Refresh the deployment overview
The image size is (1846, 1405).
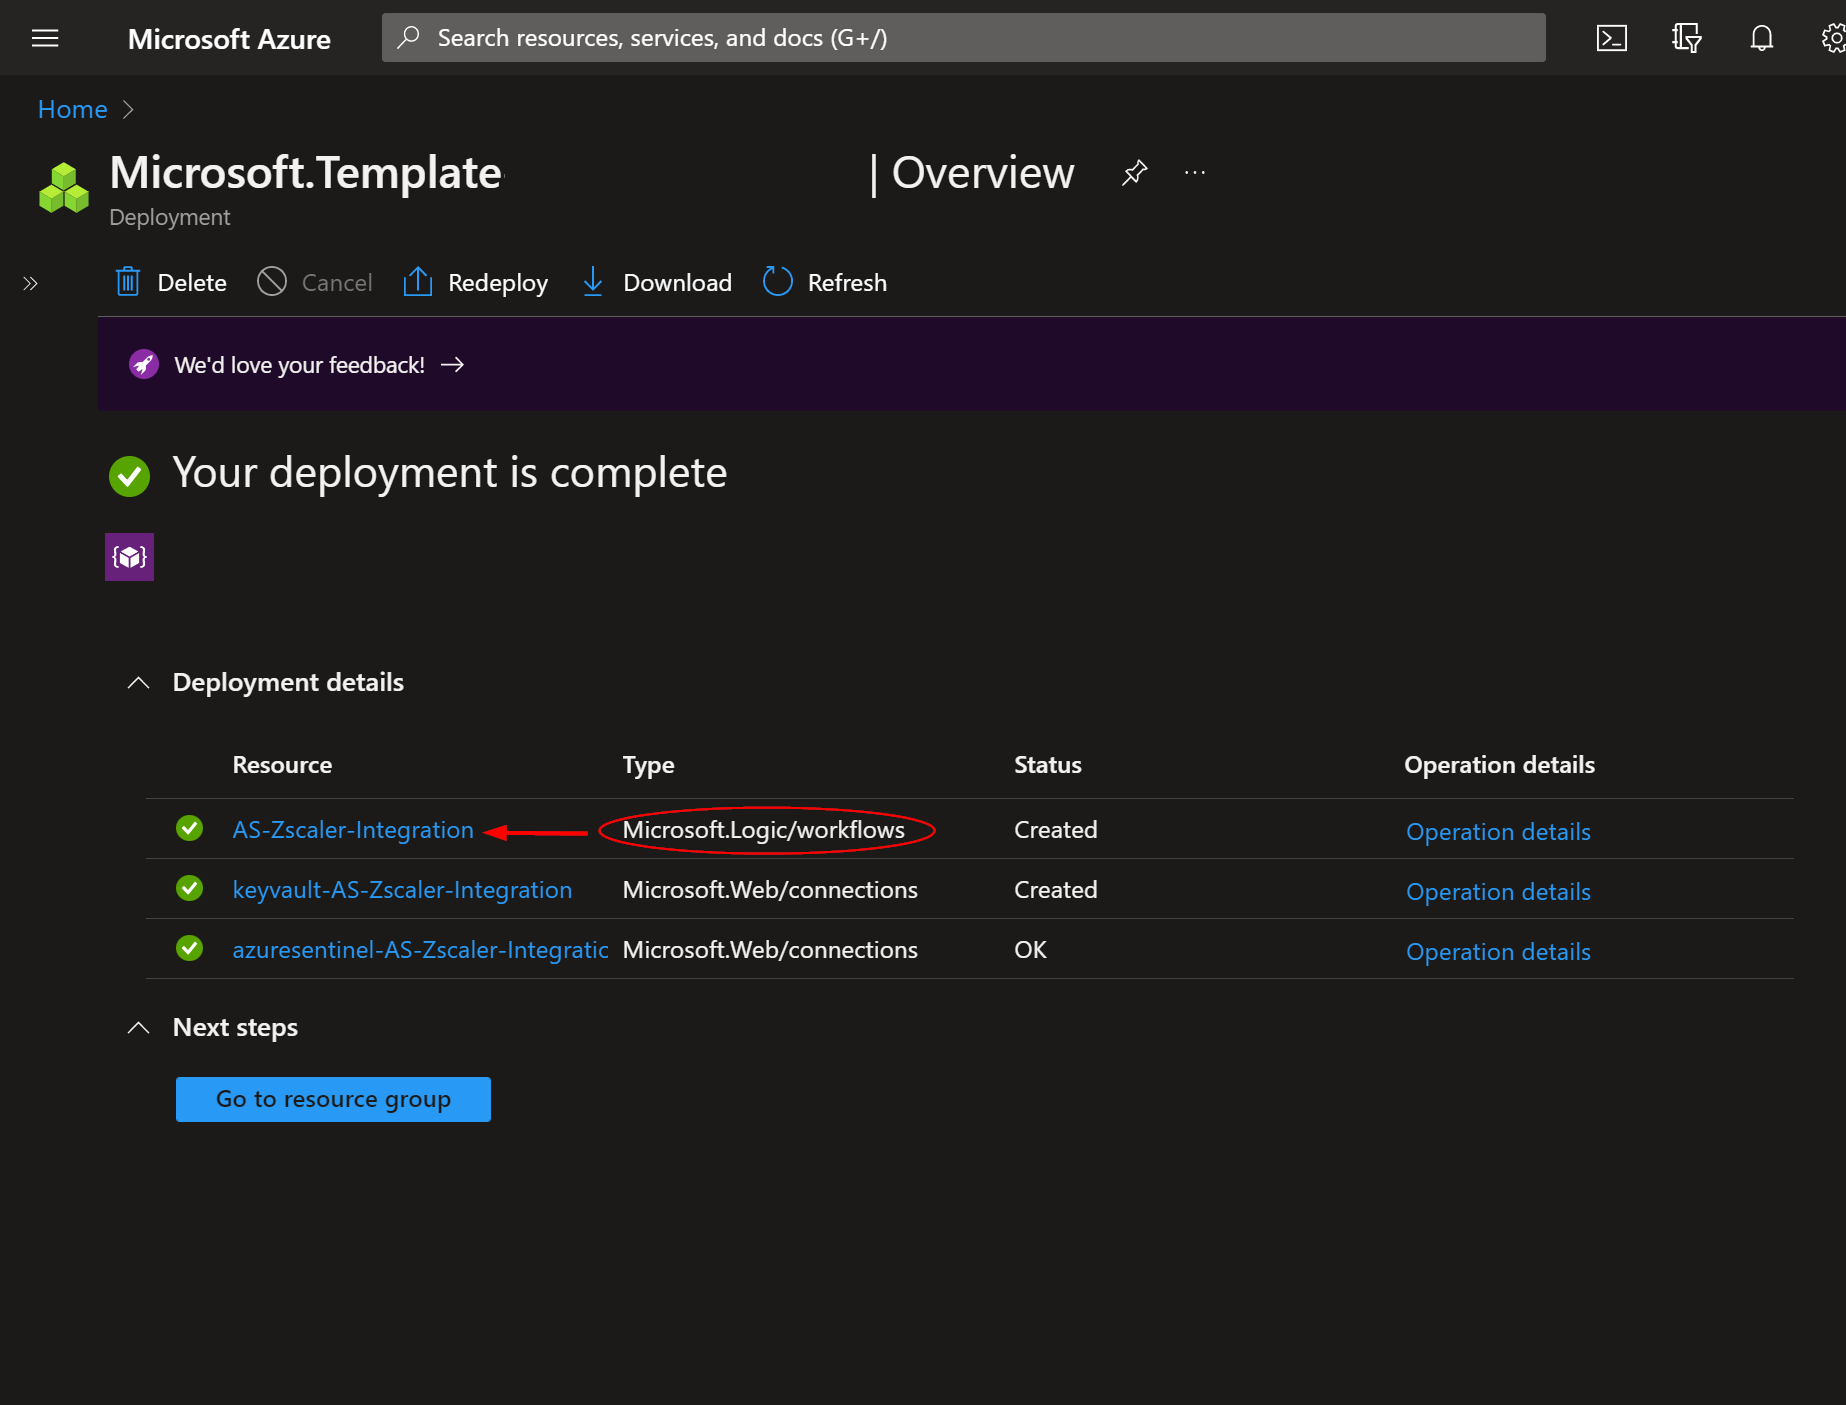coord(825,283)
